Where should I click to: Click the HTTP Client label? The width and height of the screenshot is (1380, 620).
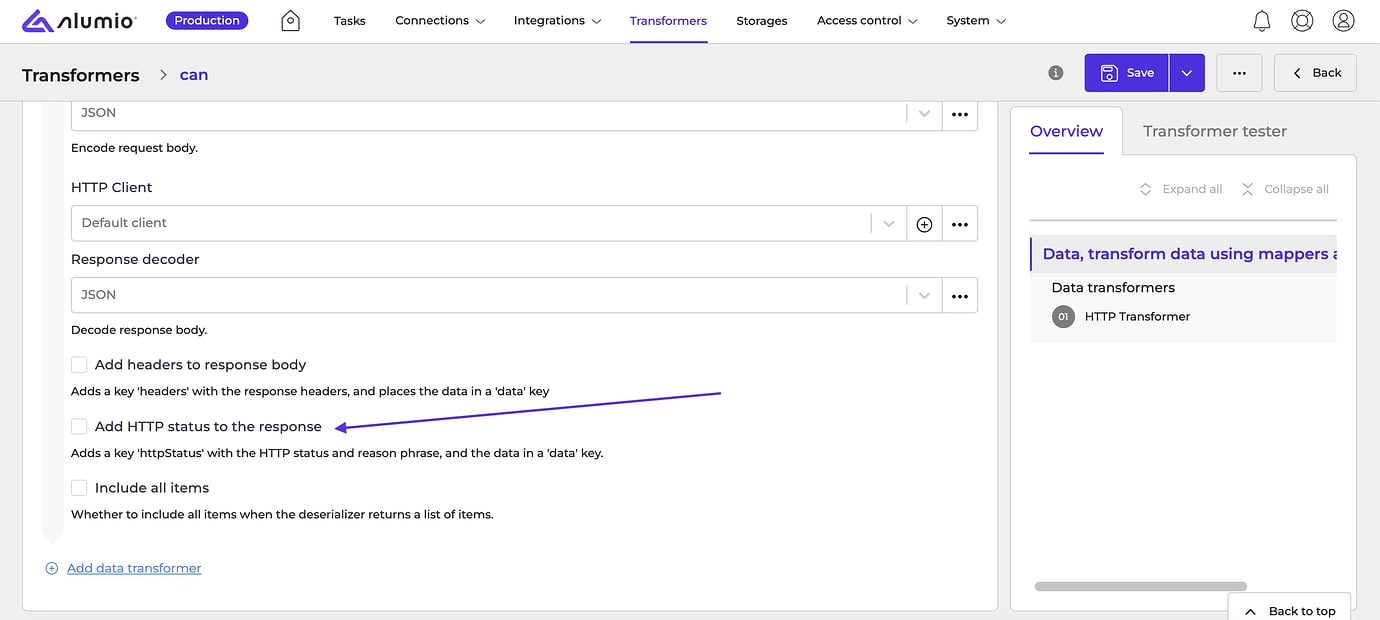[112, 188]
